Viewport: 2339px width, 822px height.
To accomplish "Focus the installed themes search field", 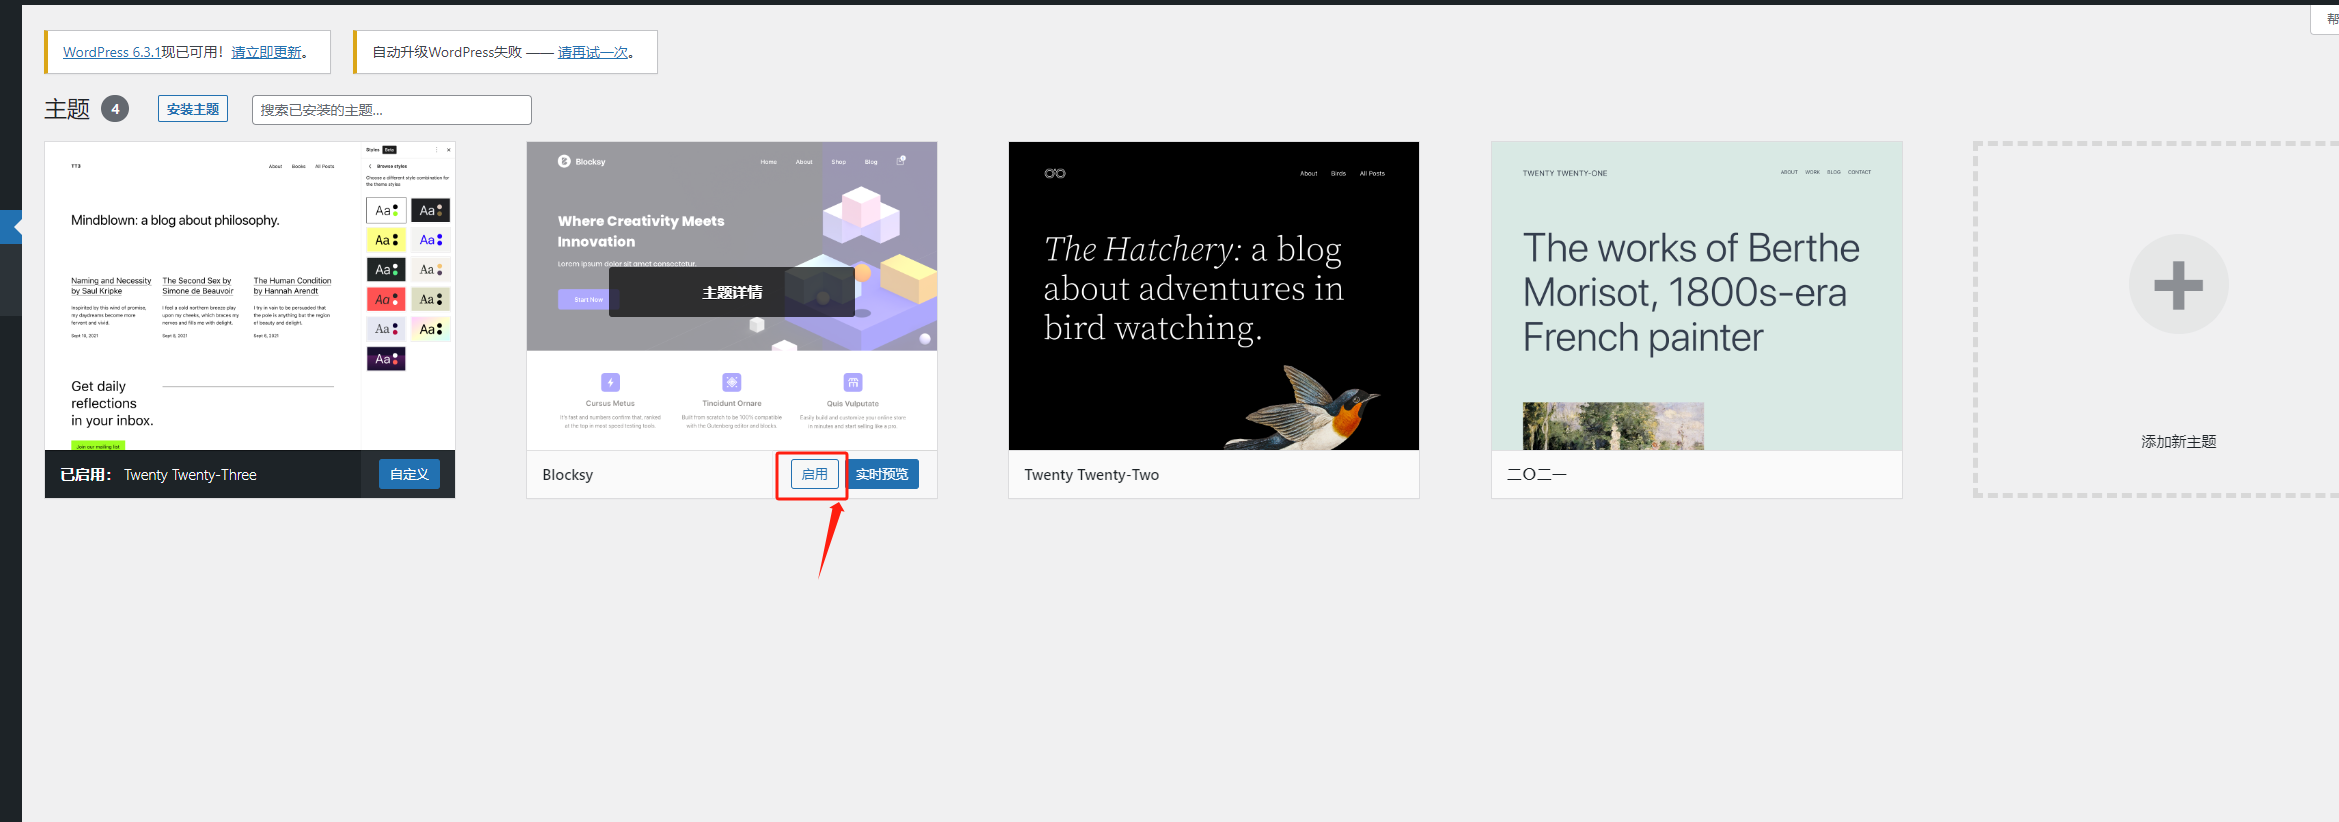I will coord(391,110).
